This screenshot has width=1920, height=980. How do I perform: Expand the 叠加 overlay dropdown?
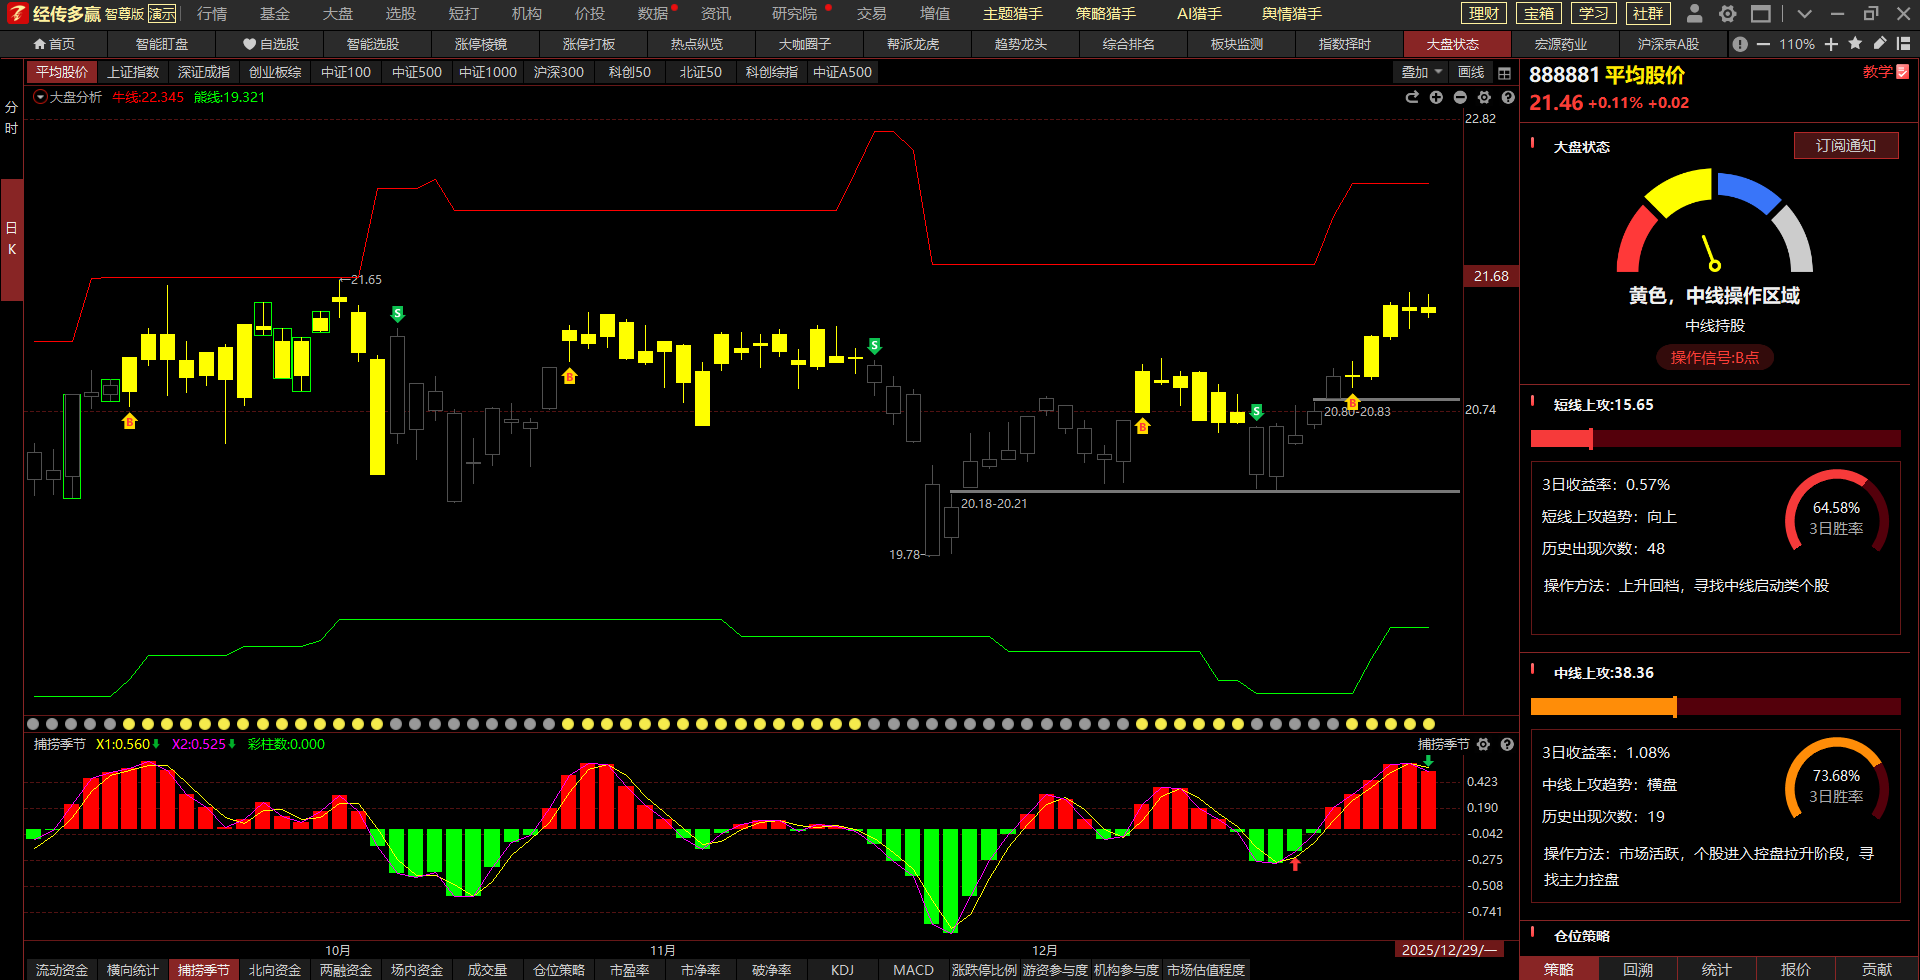coord(1421,72)
